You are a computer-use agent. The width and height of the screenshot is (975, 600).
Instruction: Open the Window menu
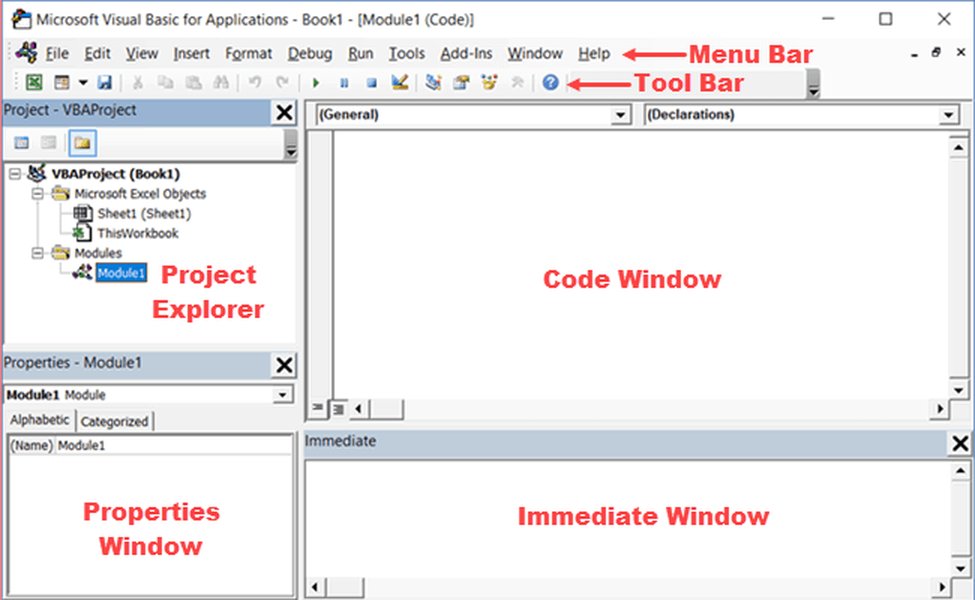point(535,53)
